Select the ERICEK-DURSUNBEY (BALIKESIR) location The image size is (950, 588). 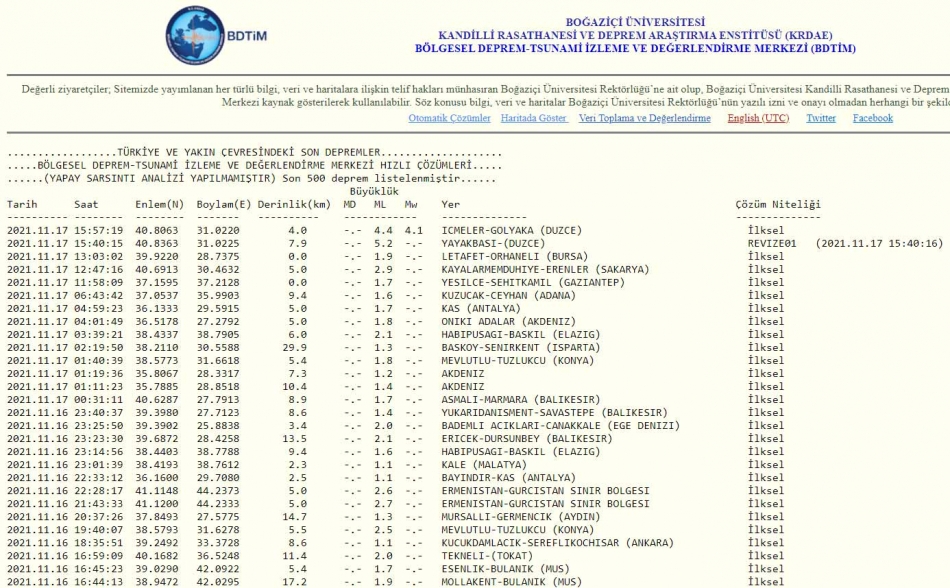click(526, 439)
